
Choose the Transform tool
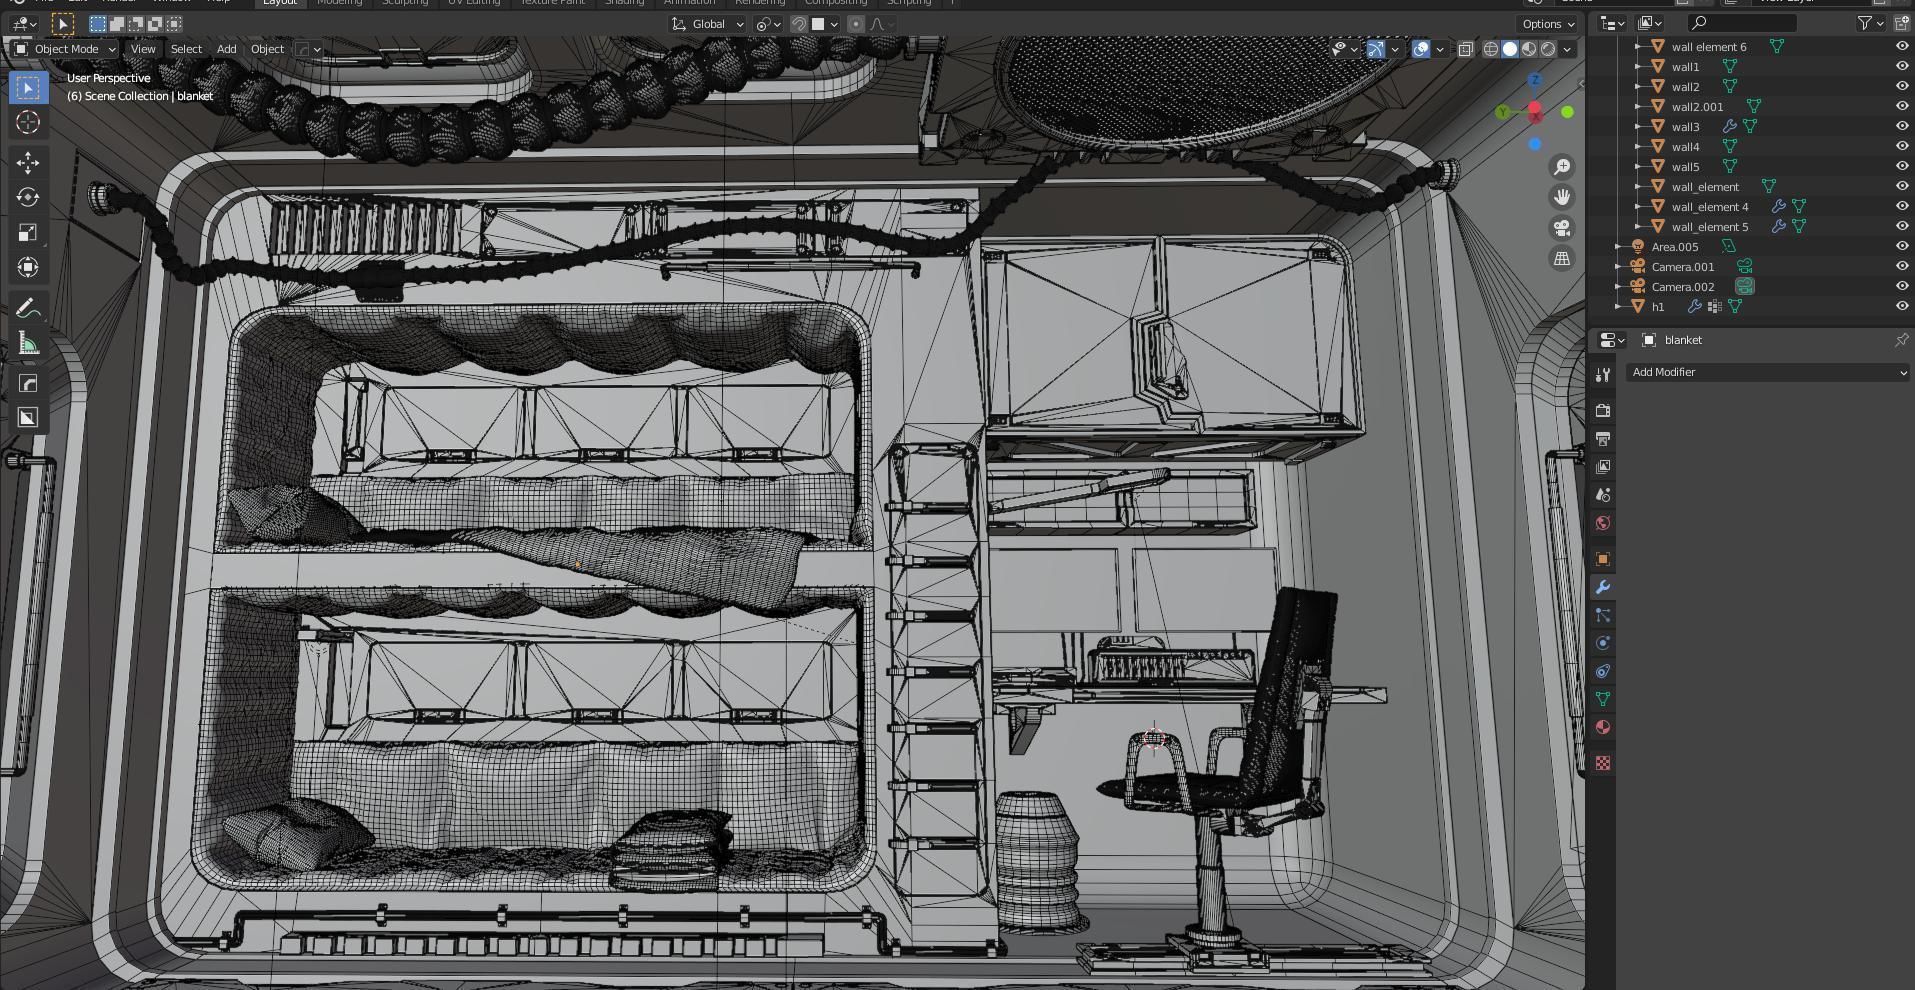28,267
